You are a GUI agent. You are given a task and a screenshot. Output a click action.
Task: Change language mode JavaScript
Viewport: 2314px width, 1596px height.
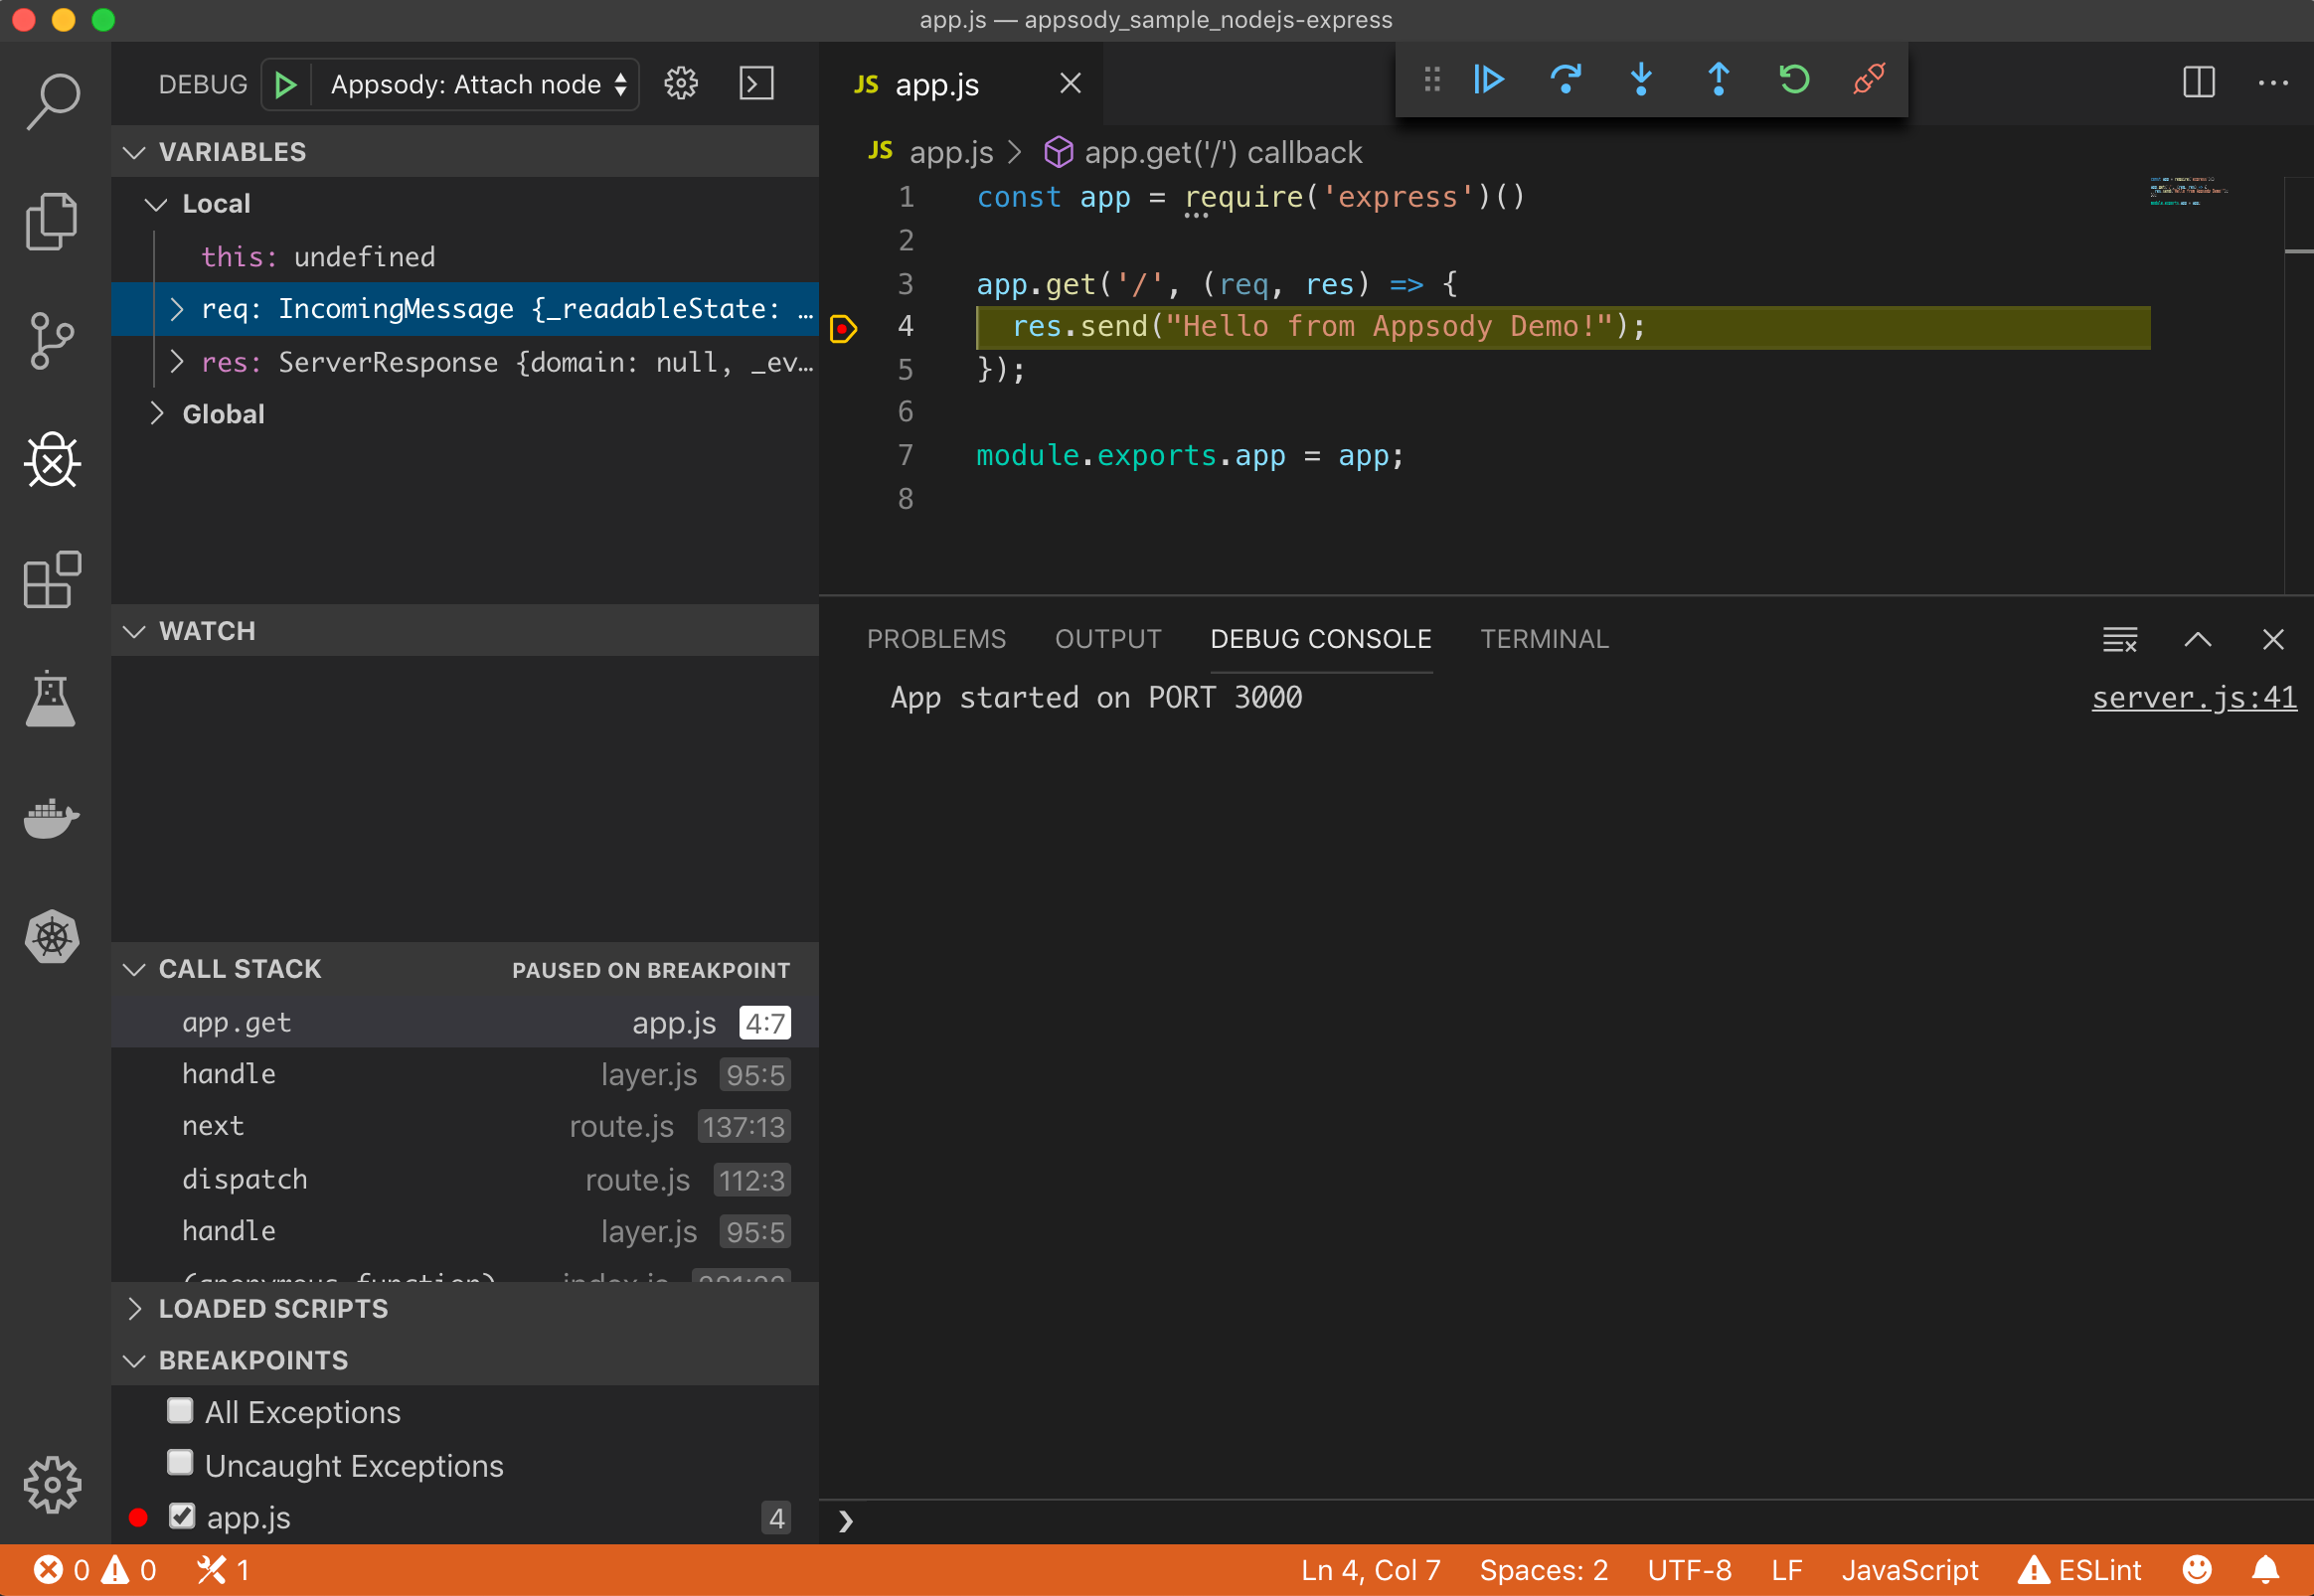pos(1910,1570)
